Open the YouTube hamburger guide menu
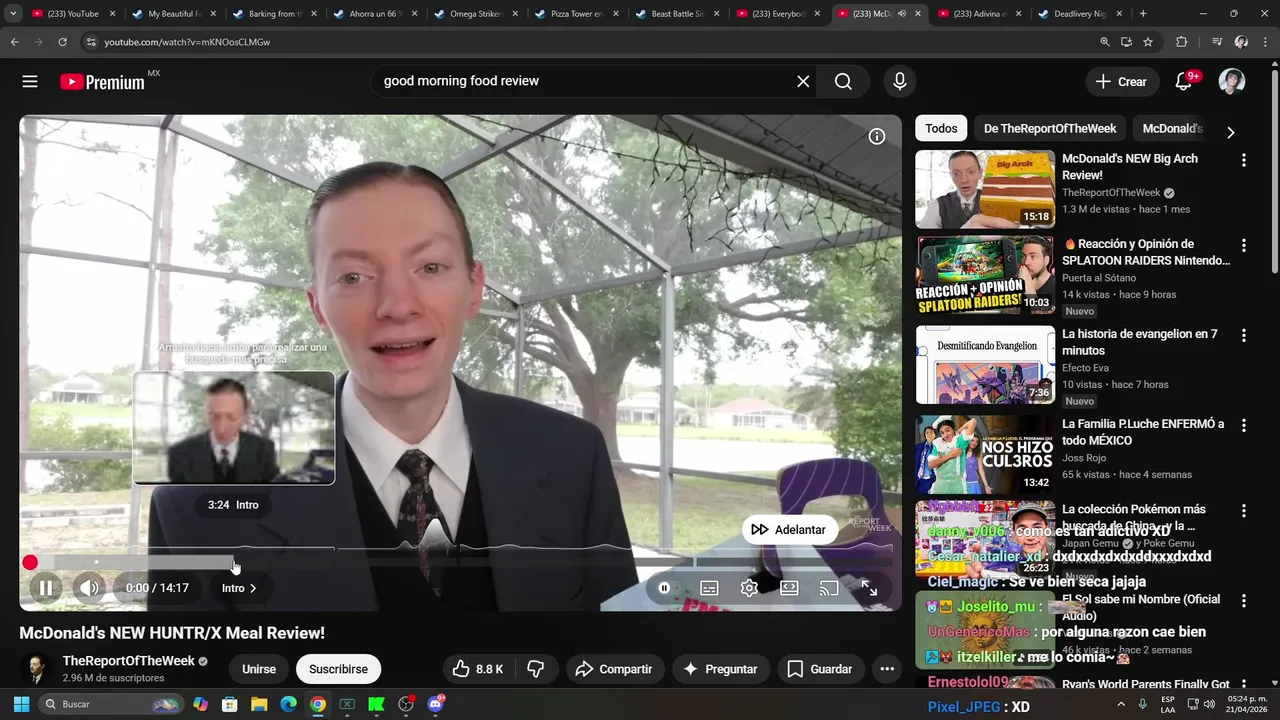The image size is (1280, 720). pos(30,82)
